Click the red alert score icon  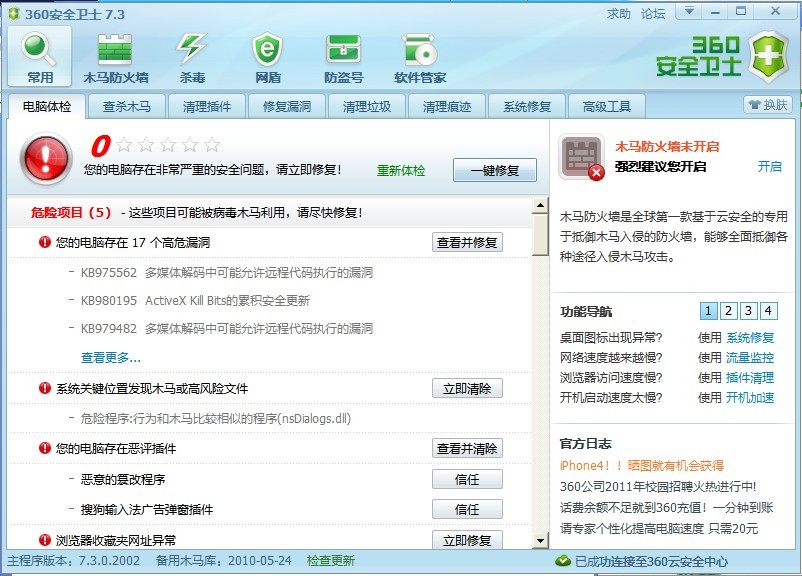(x=46, y=158)
